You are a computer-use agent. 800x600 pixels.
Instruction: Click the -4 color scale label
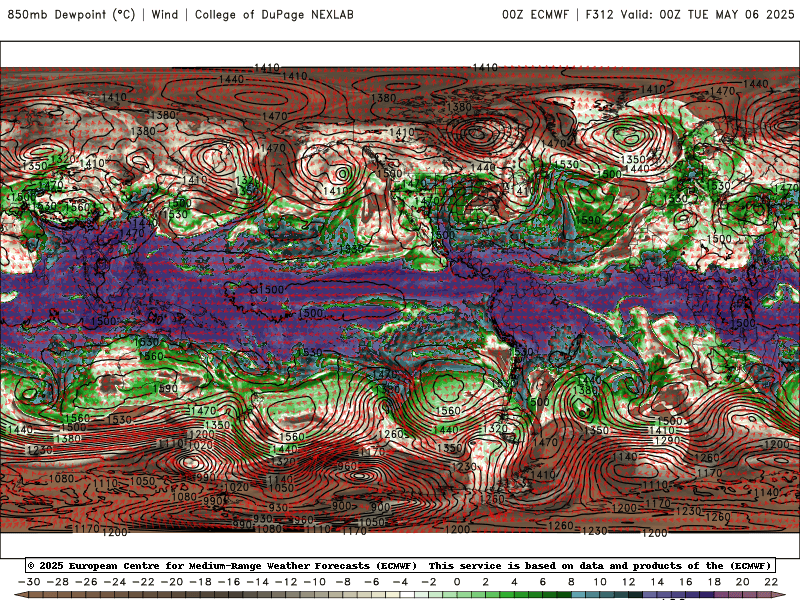tap(401, 582)
